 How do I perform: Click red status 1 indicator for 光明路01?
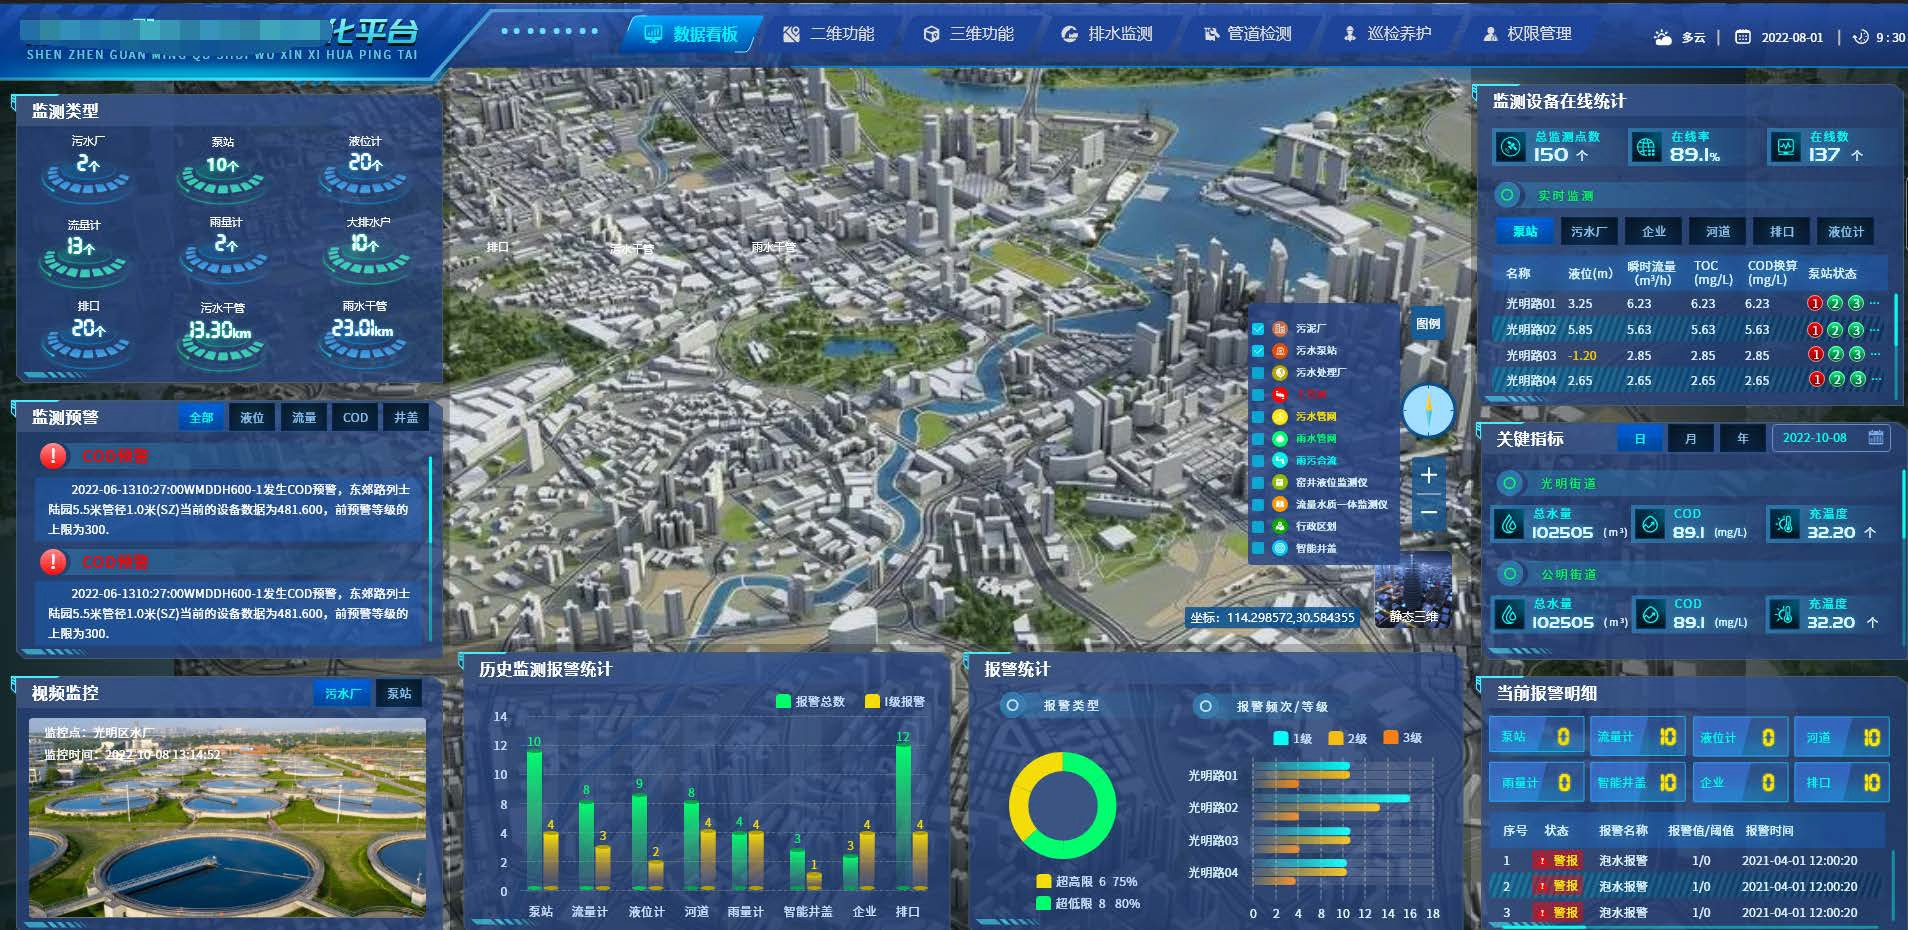(x=1815, y=303)
